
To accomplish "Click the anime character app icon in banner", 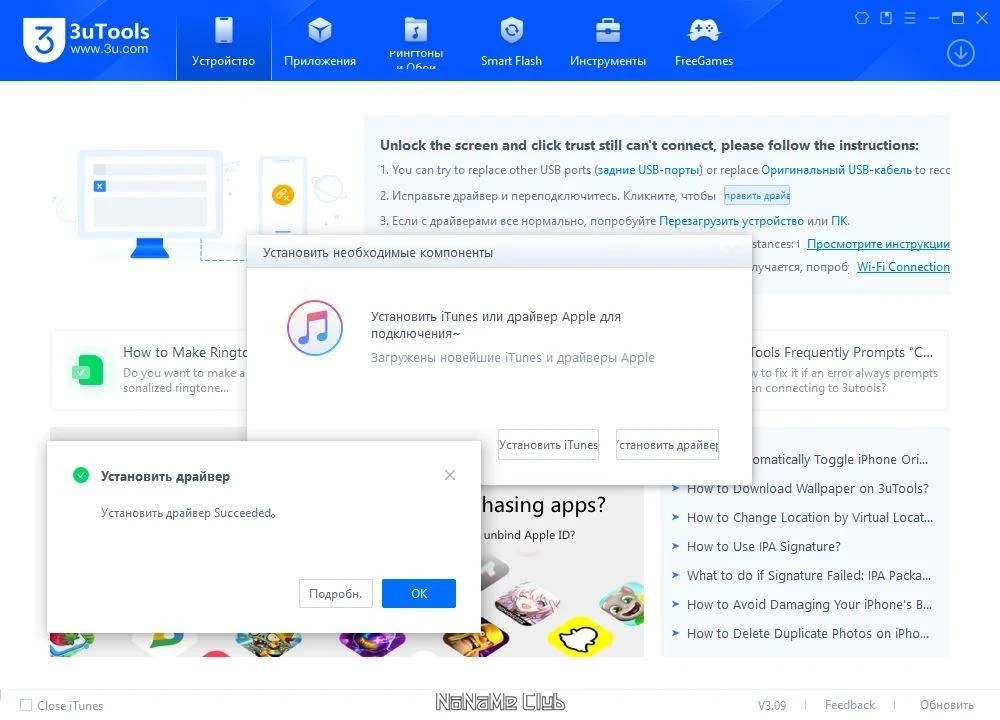I will (x=527, y=601).
